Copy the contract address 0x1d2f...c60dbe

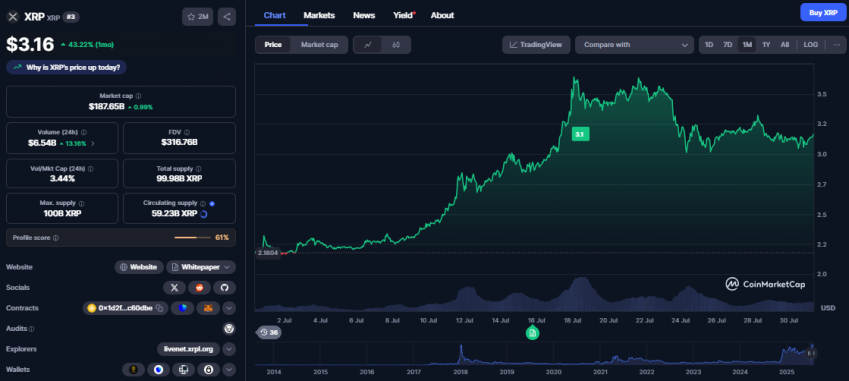click(x=160, y=308)
